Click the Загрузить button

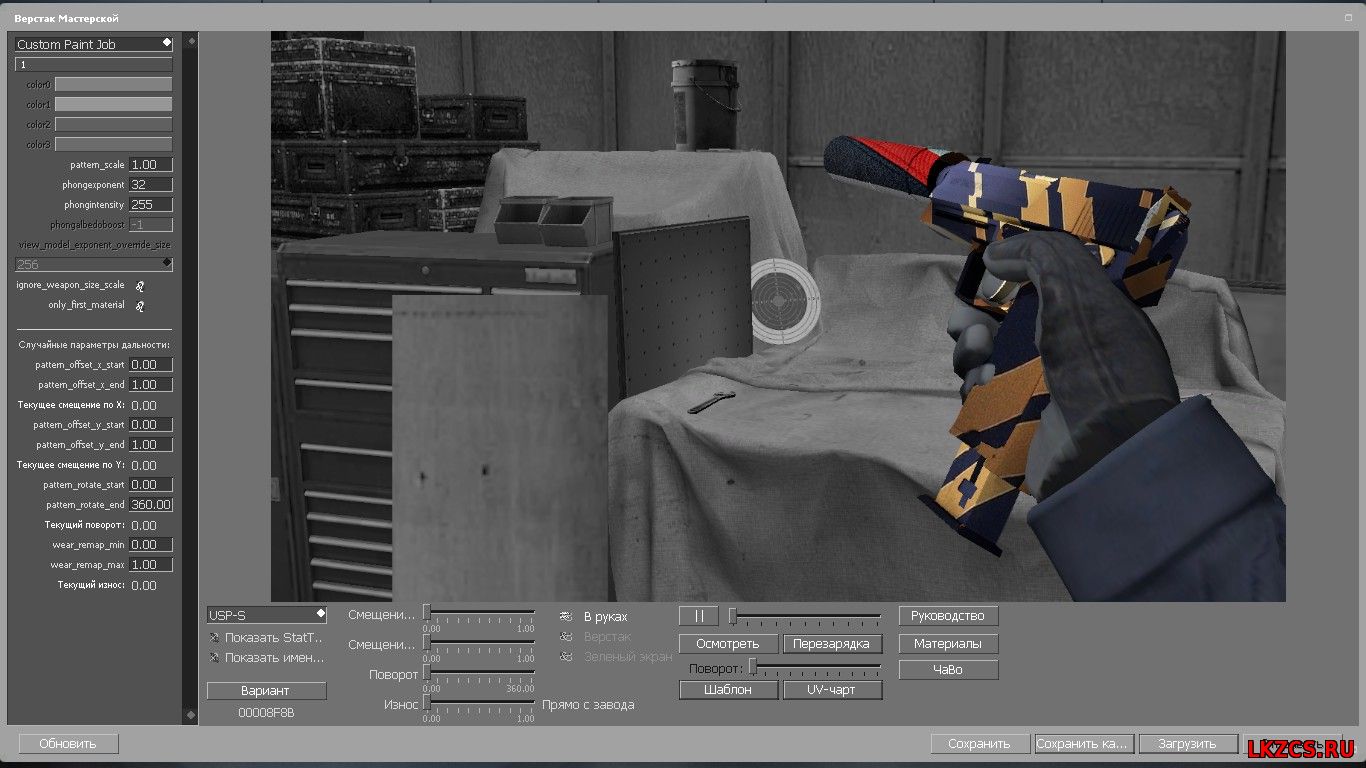1188,744
